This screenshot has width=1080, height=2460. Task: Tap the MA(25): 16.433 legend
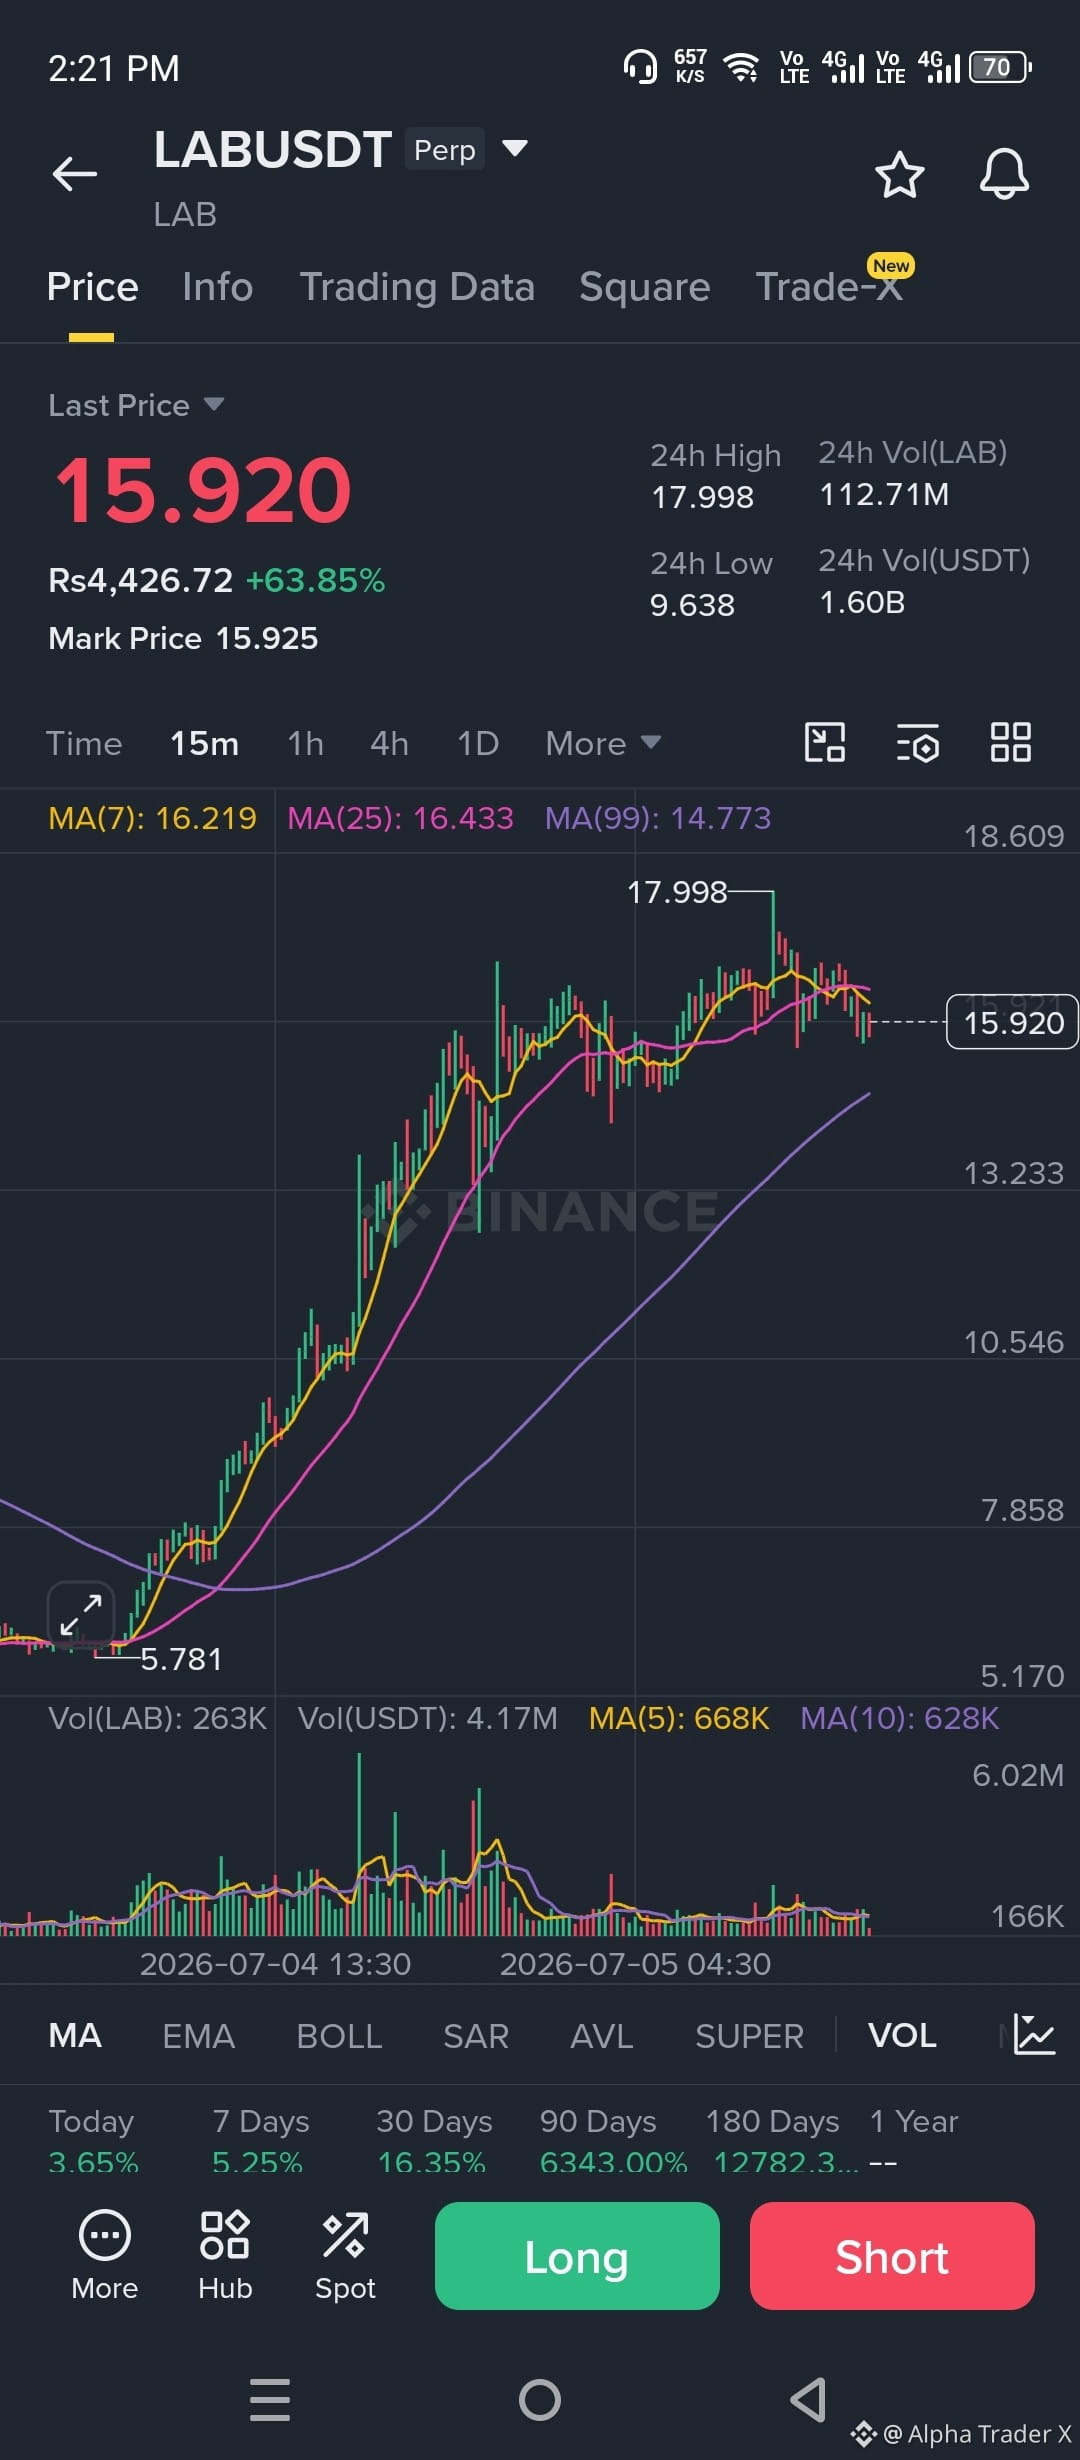point(400,818)
